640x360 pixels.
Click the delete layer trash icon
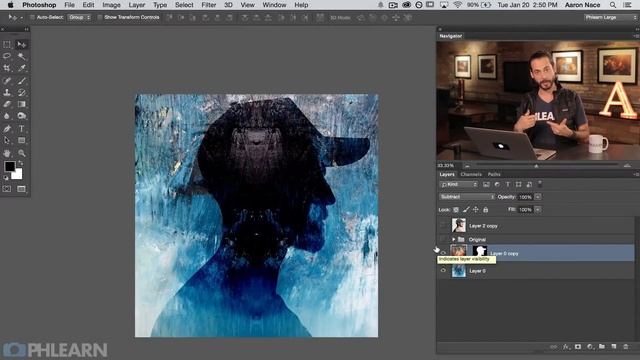626,347
